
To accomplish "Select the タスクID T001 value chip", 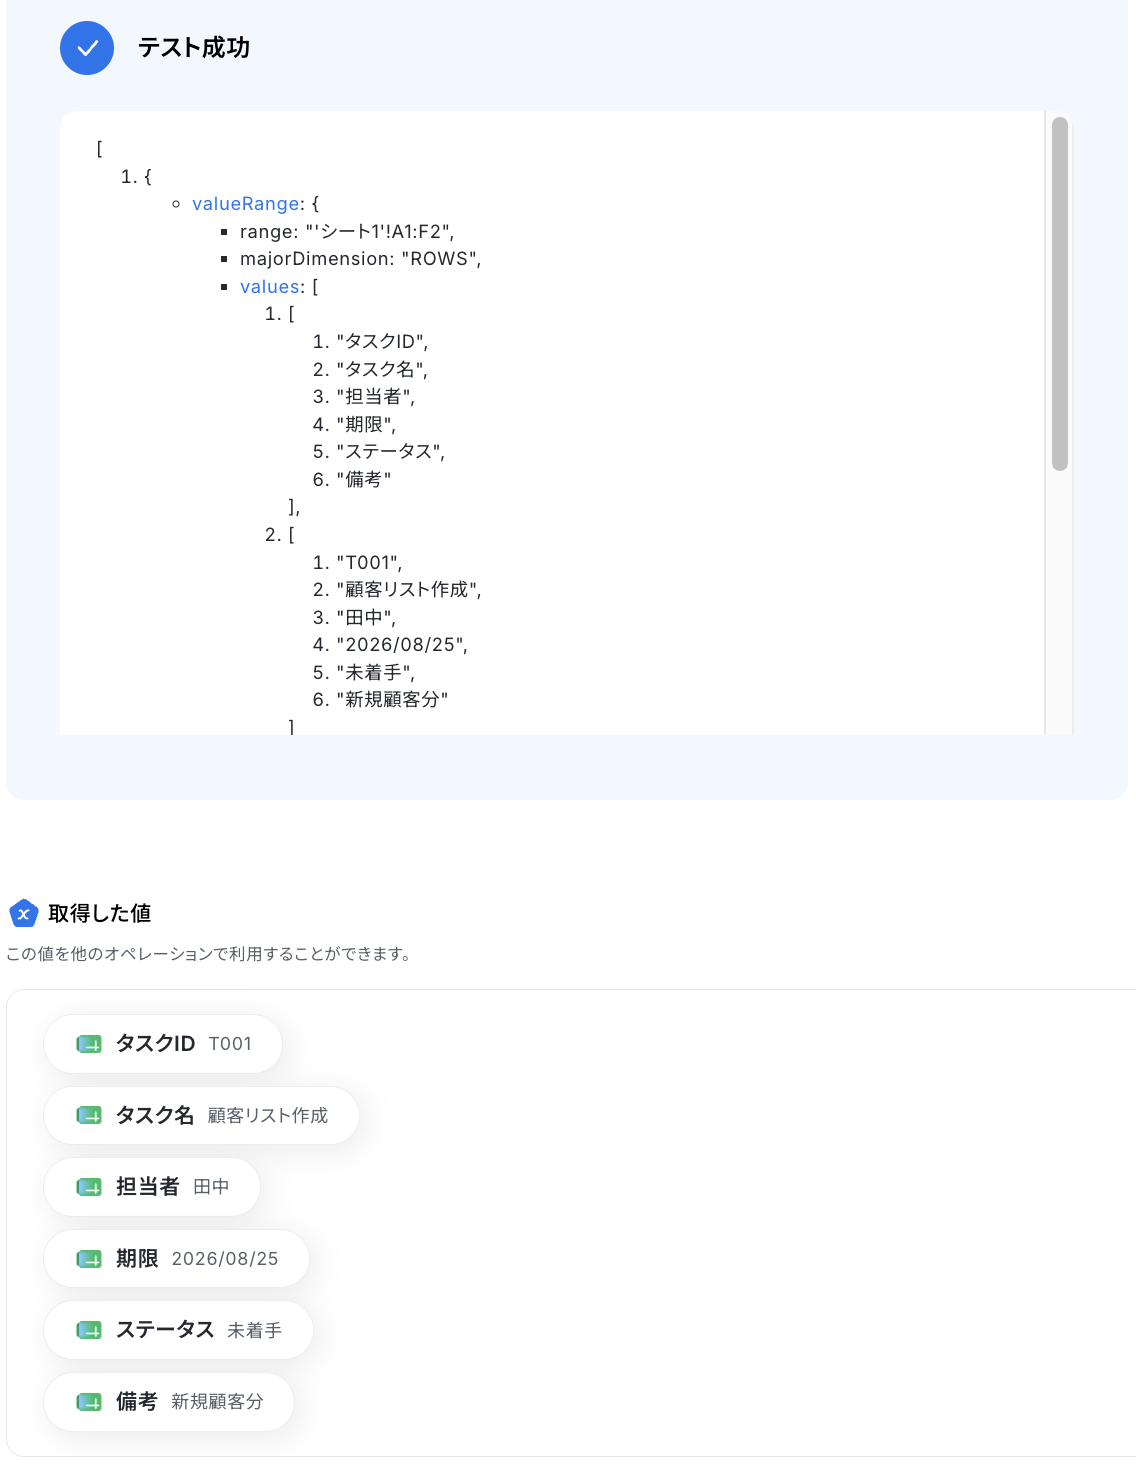I will [163, 1044].
